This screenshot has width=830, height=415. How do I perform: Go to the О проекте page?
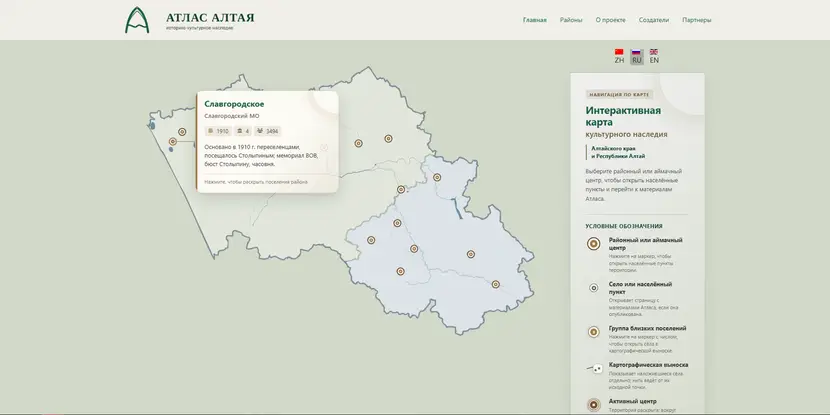pyautogui.click(x=610, y=20)
